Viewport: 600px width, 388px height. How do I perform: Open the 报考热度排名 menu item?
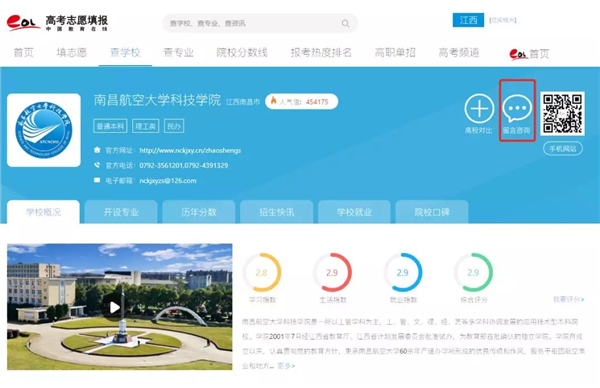tap(321, 52)
